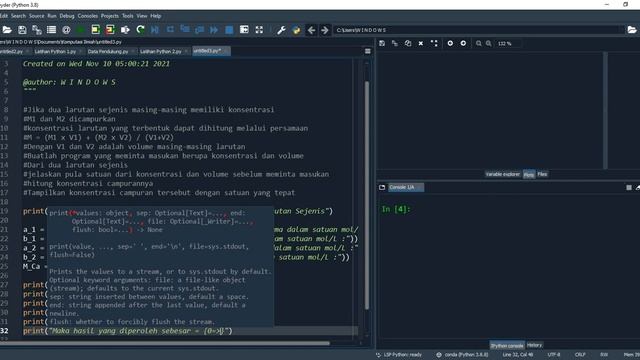Open the View menu

point(142,16)
